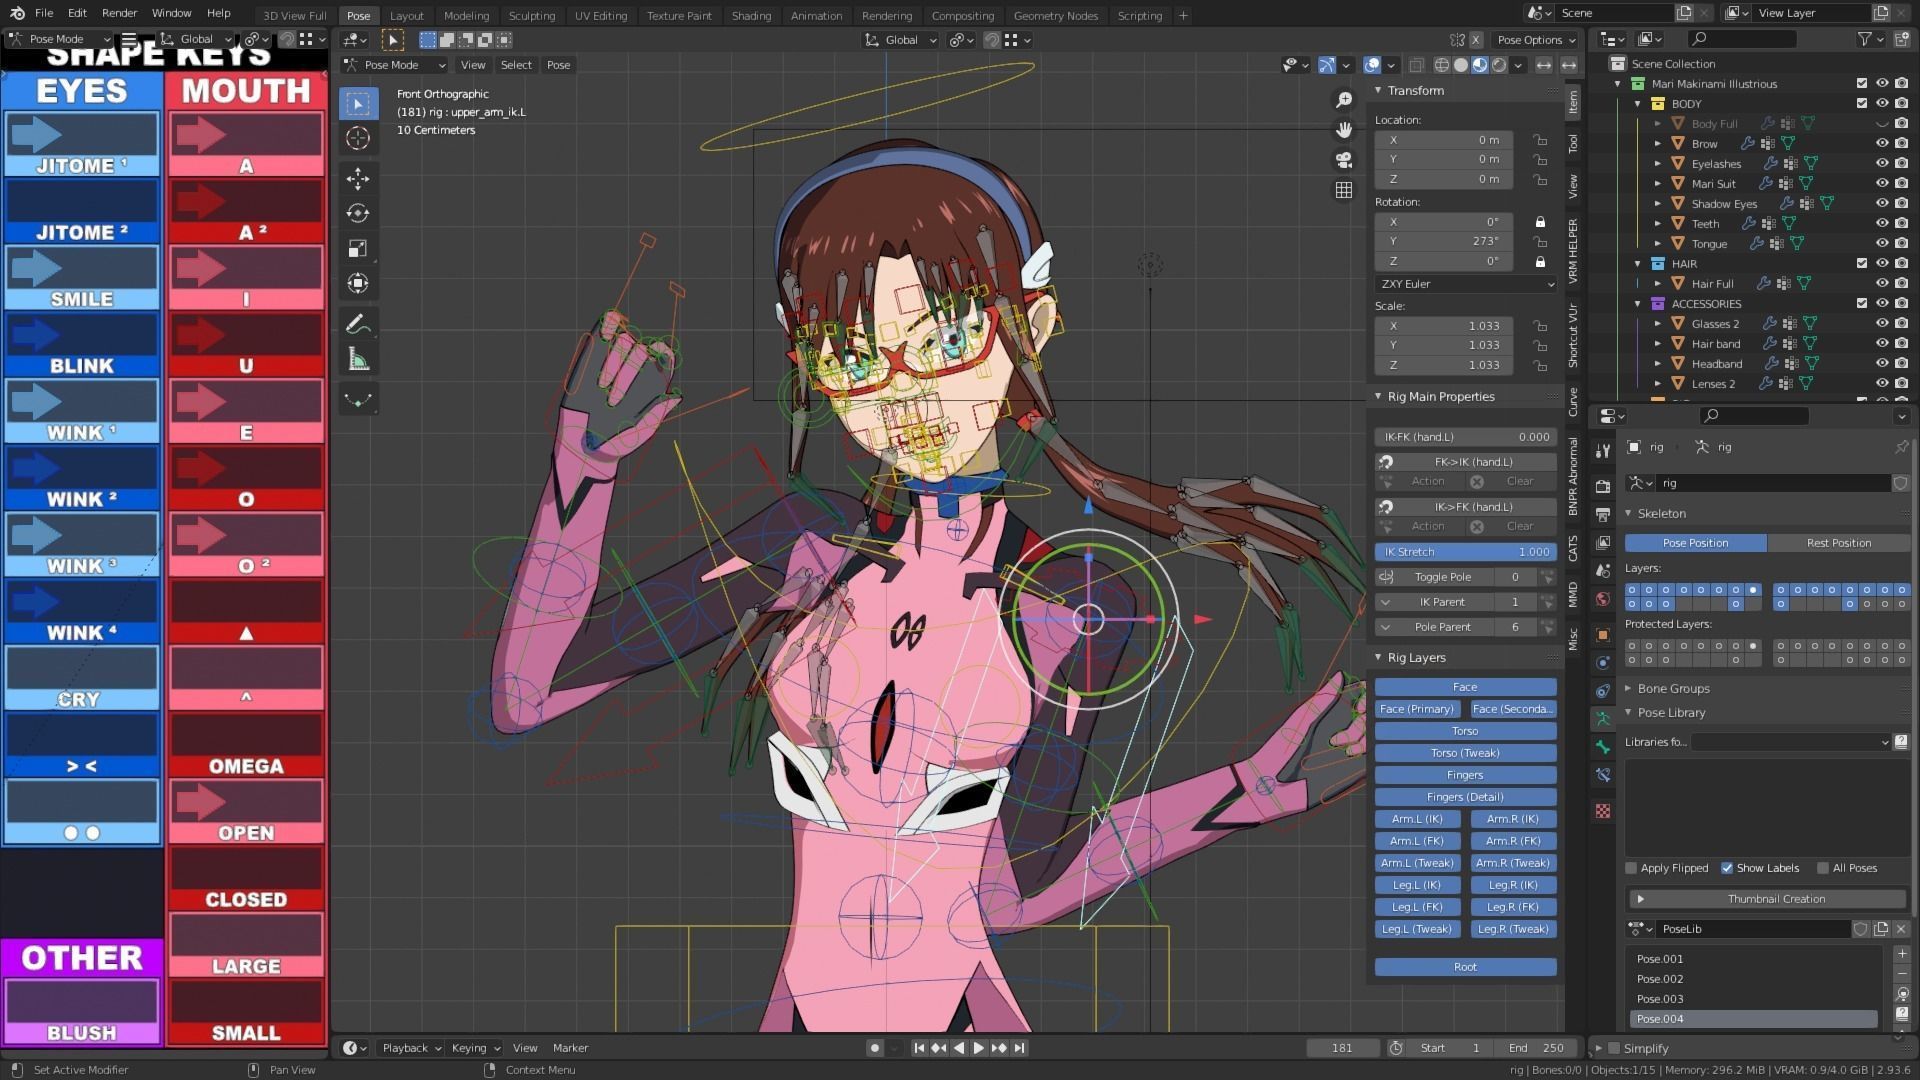1920x1080 pixels.
Task: Open Playback dropdown menu
Action: (x=412, y=1048)
